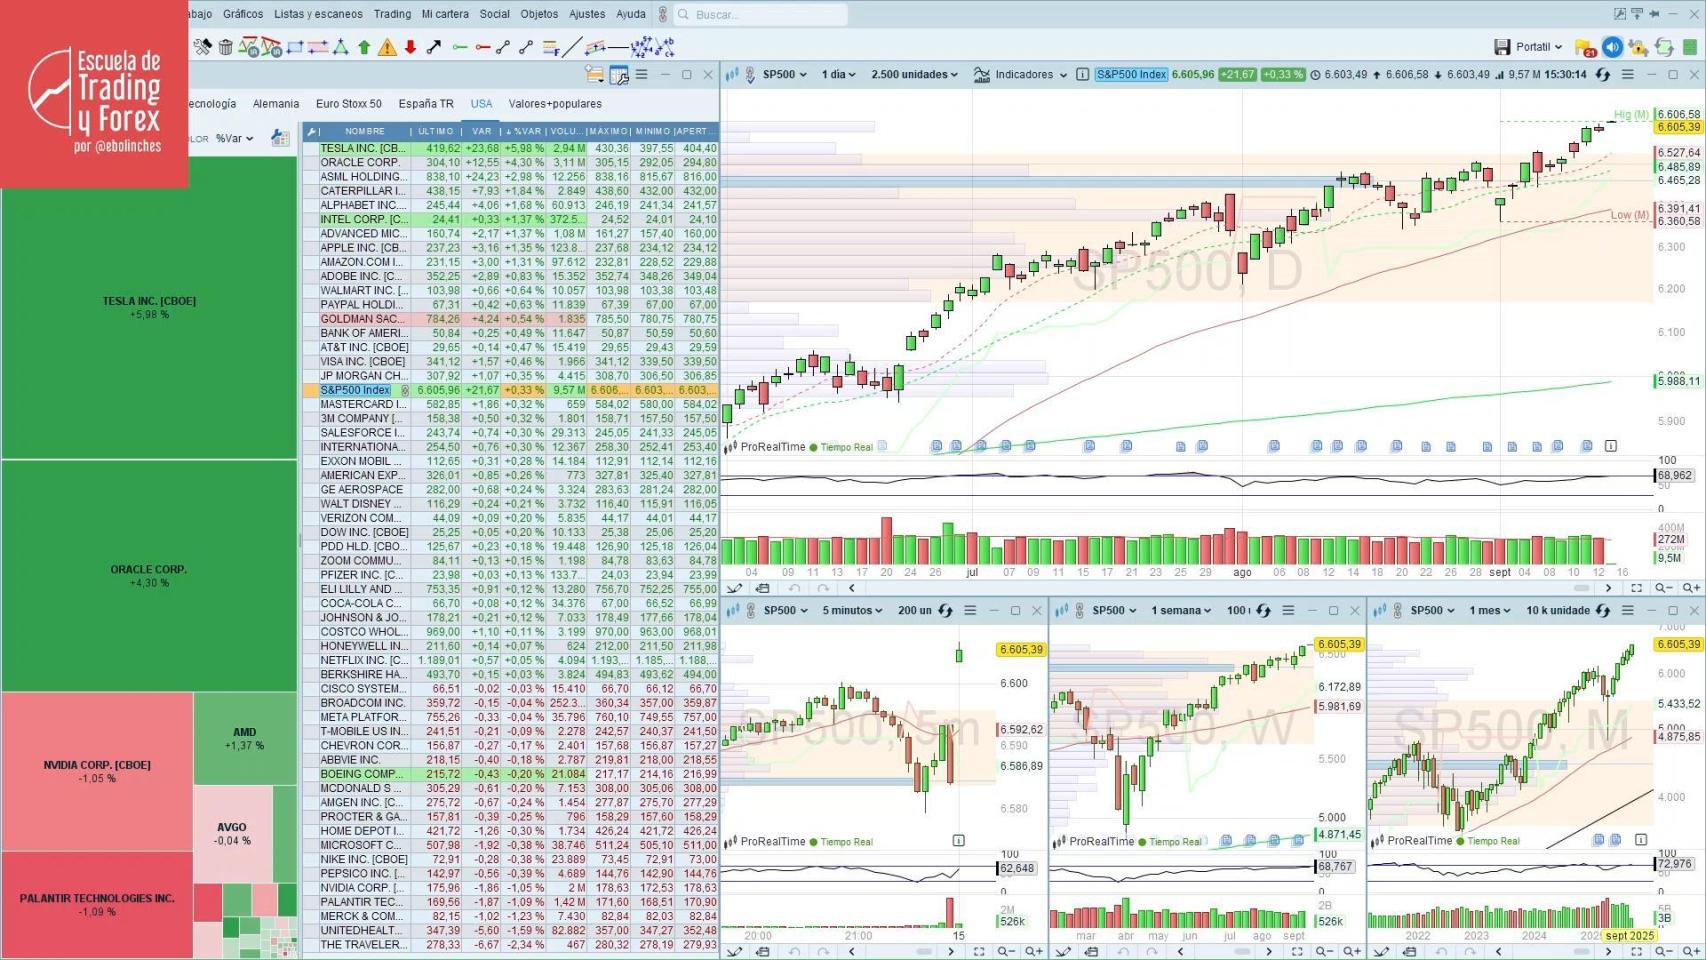Click the info circle next to S&P500 Index
Viewport: 1706px width, 960px height.
(1082, 74)
